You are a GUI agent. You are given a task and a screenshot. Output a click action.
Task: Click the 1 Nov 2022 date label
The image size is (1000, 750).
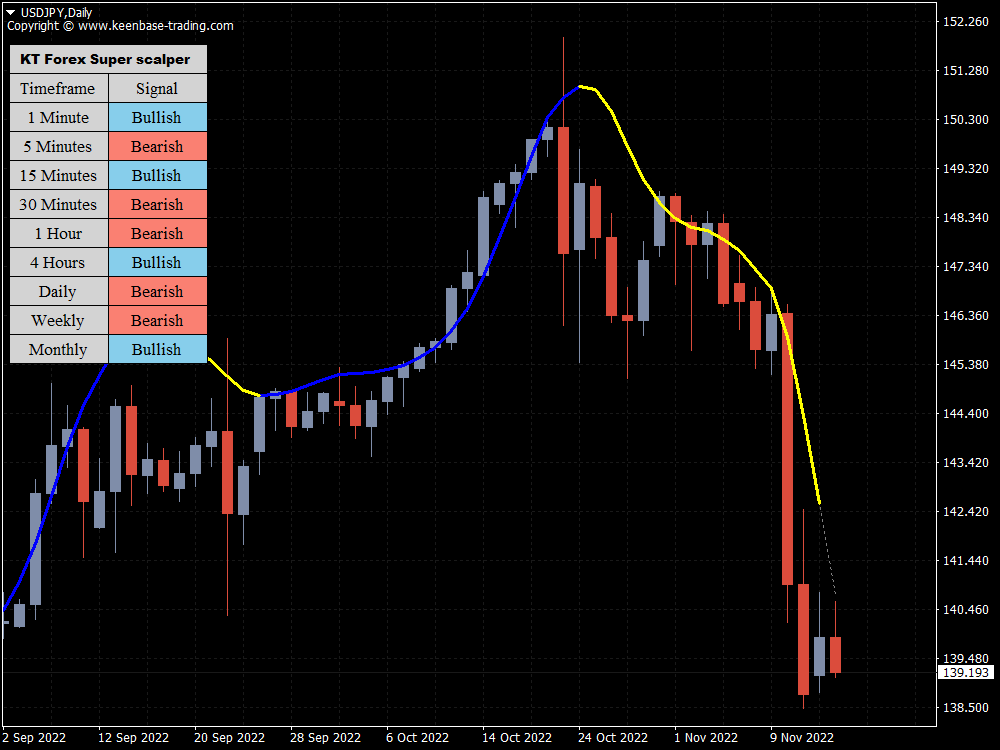point(706,738)
